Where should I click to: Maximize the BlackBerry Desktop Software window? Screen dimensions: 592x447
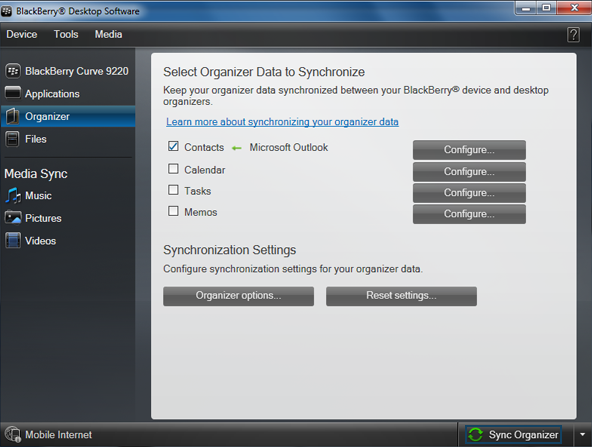546,8
